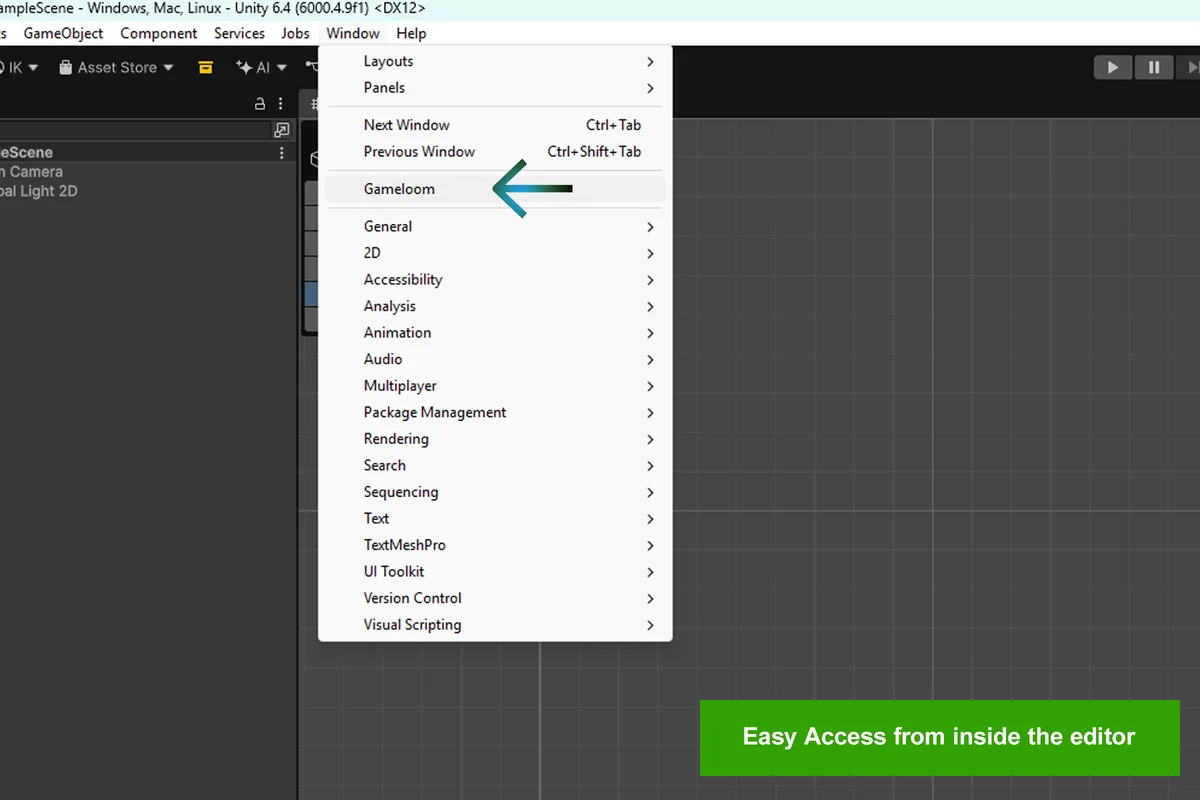
Task: Open the Hierarchy panel options (three dots)
Action: tap(281, 103)
